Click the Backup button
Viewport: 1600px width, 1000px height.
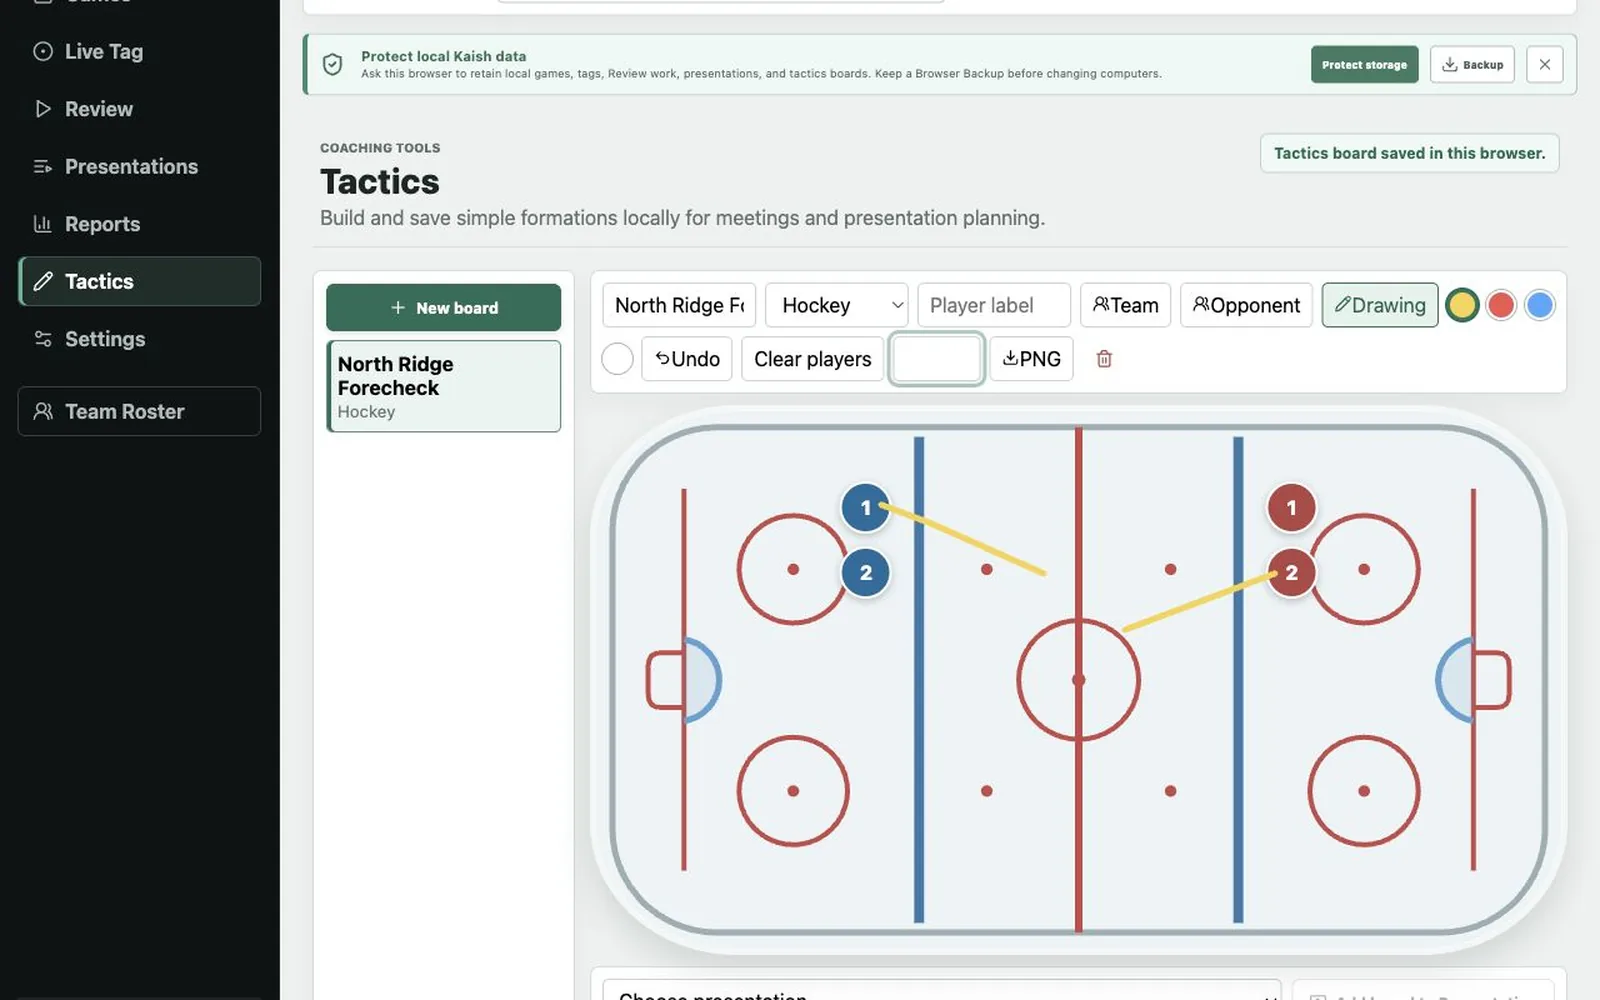[1472, 65]
